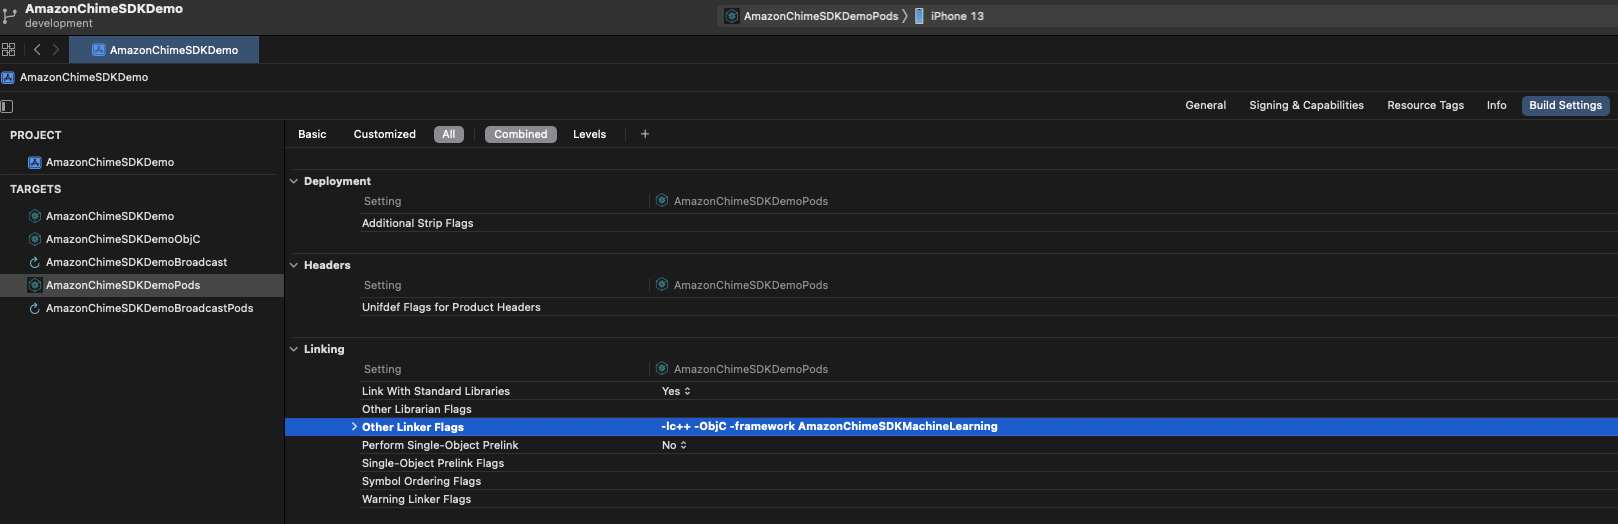Open the Info tab
1618x524 pixels.
click(x=1496, y=105)
